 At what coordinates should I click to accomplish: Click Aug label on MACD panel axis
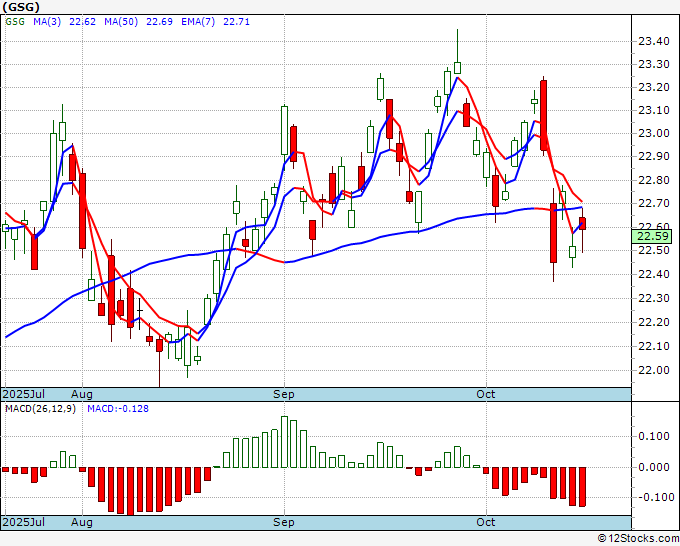pyautogui.click(x=82, y=522)
